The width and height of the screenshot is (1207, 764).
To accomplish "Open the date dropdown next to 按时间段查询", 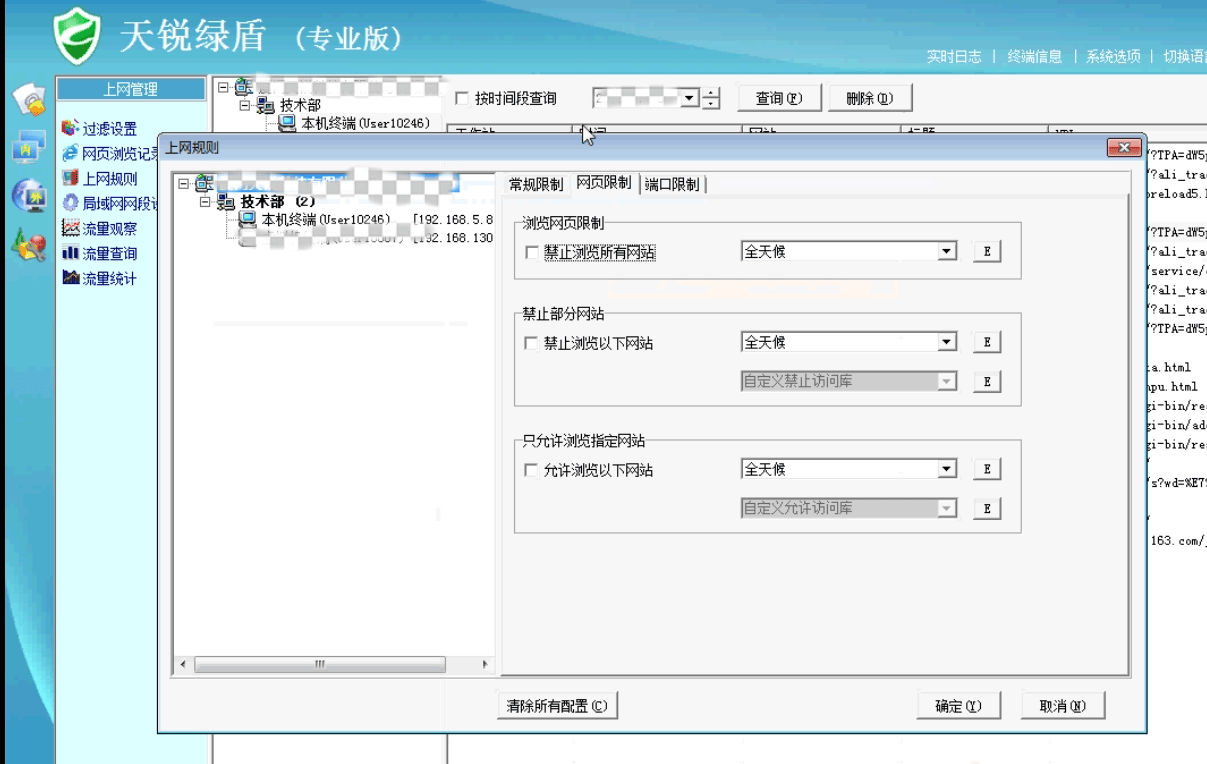I will pyautogui.click(x=689, y=98).
